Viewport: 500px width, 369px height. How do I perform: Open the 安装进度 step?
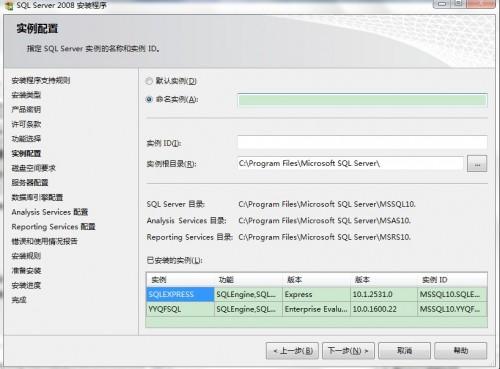click(26, 285)
